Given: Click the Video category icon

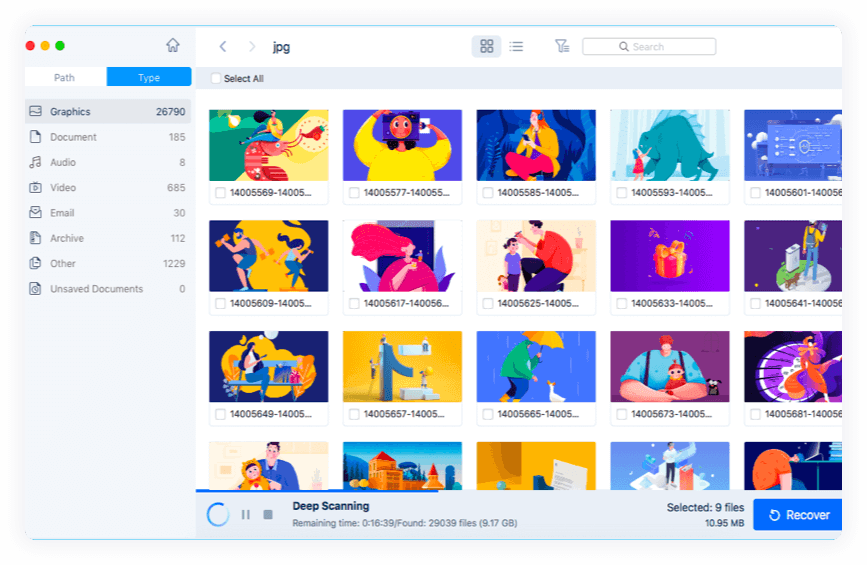Looking at the screenshot, I should pos(35,187).
